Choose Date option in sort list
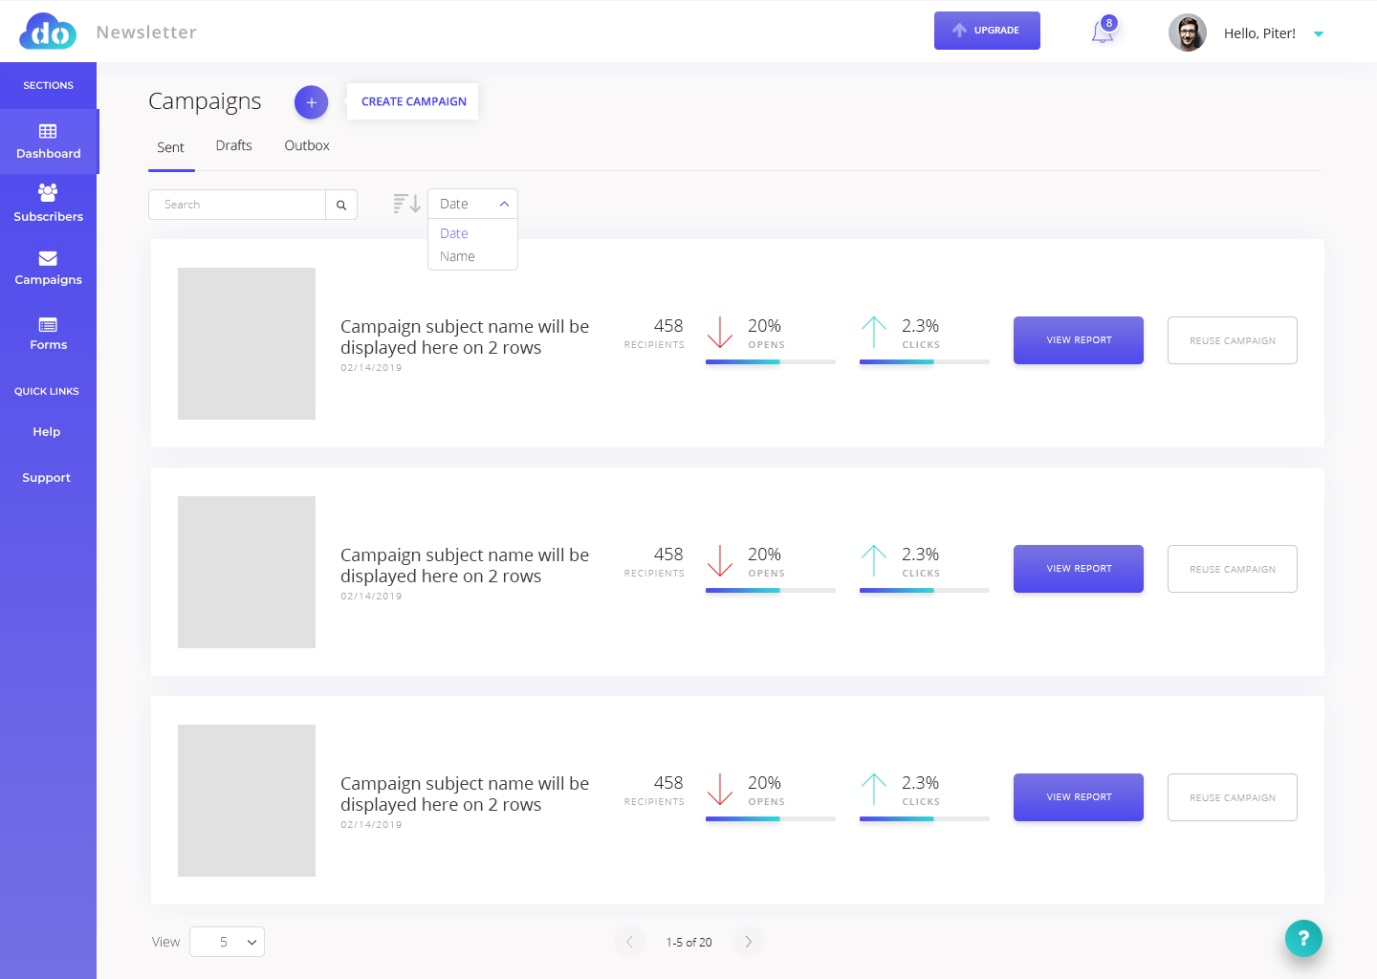Screen dimensions: 1377x979 pyautogui.click(x=454, y=233)
